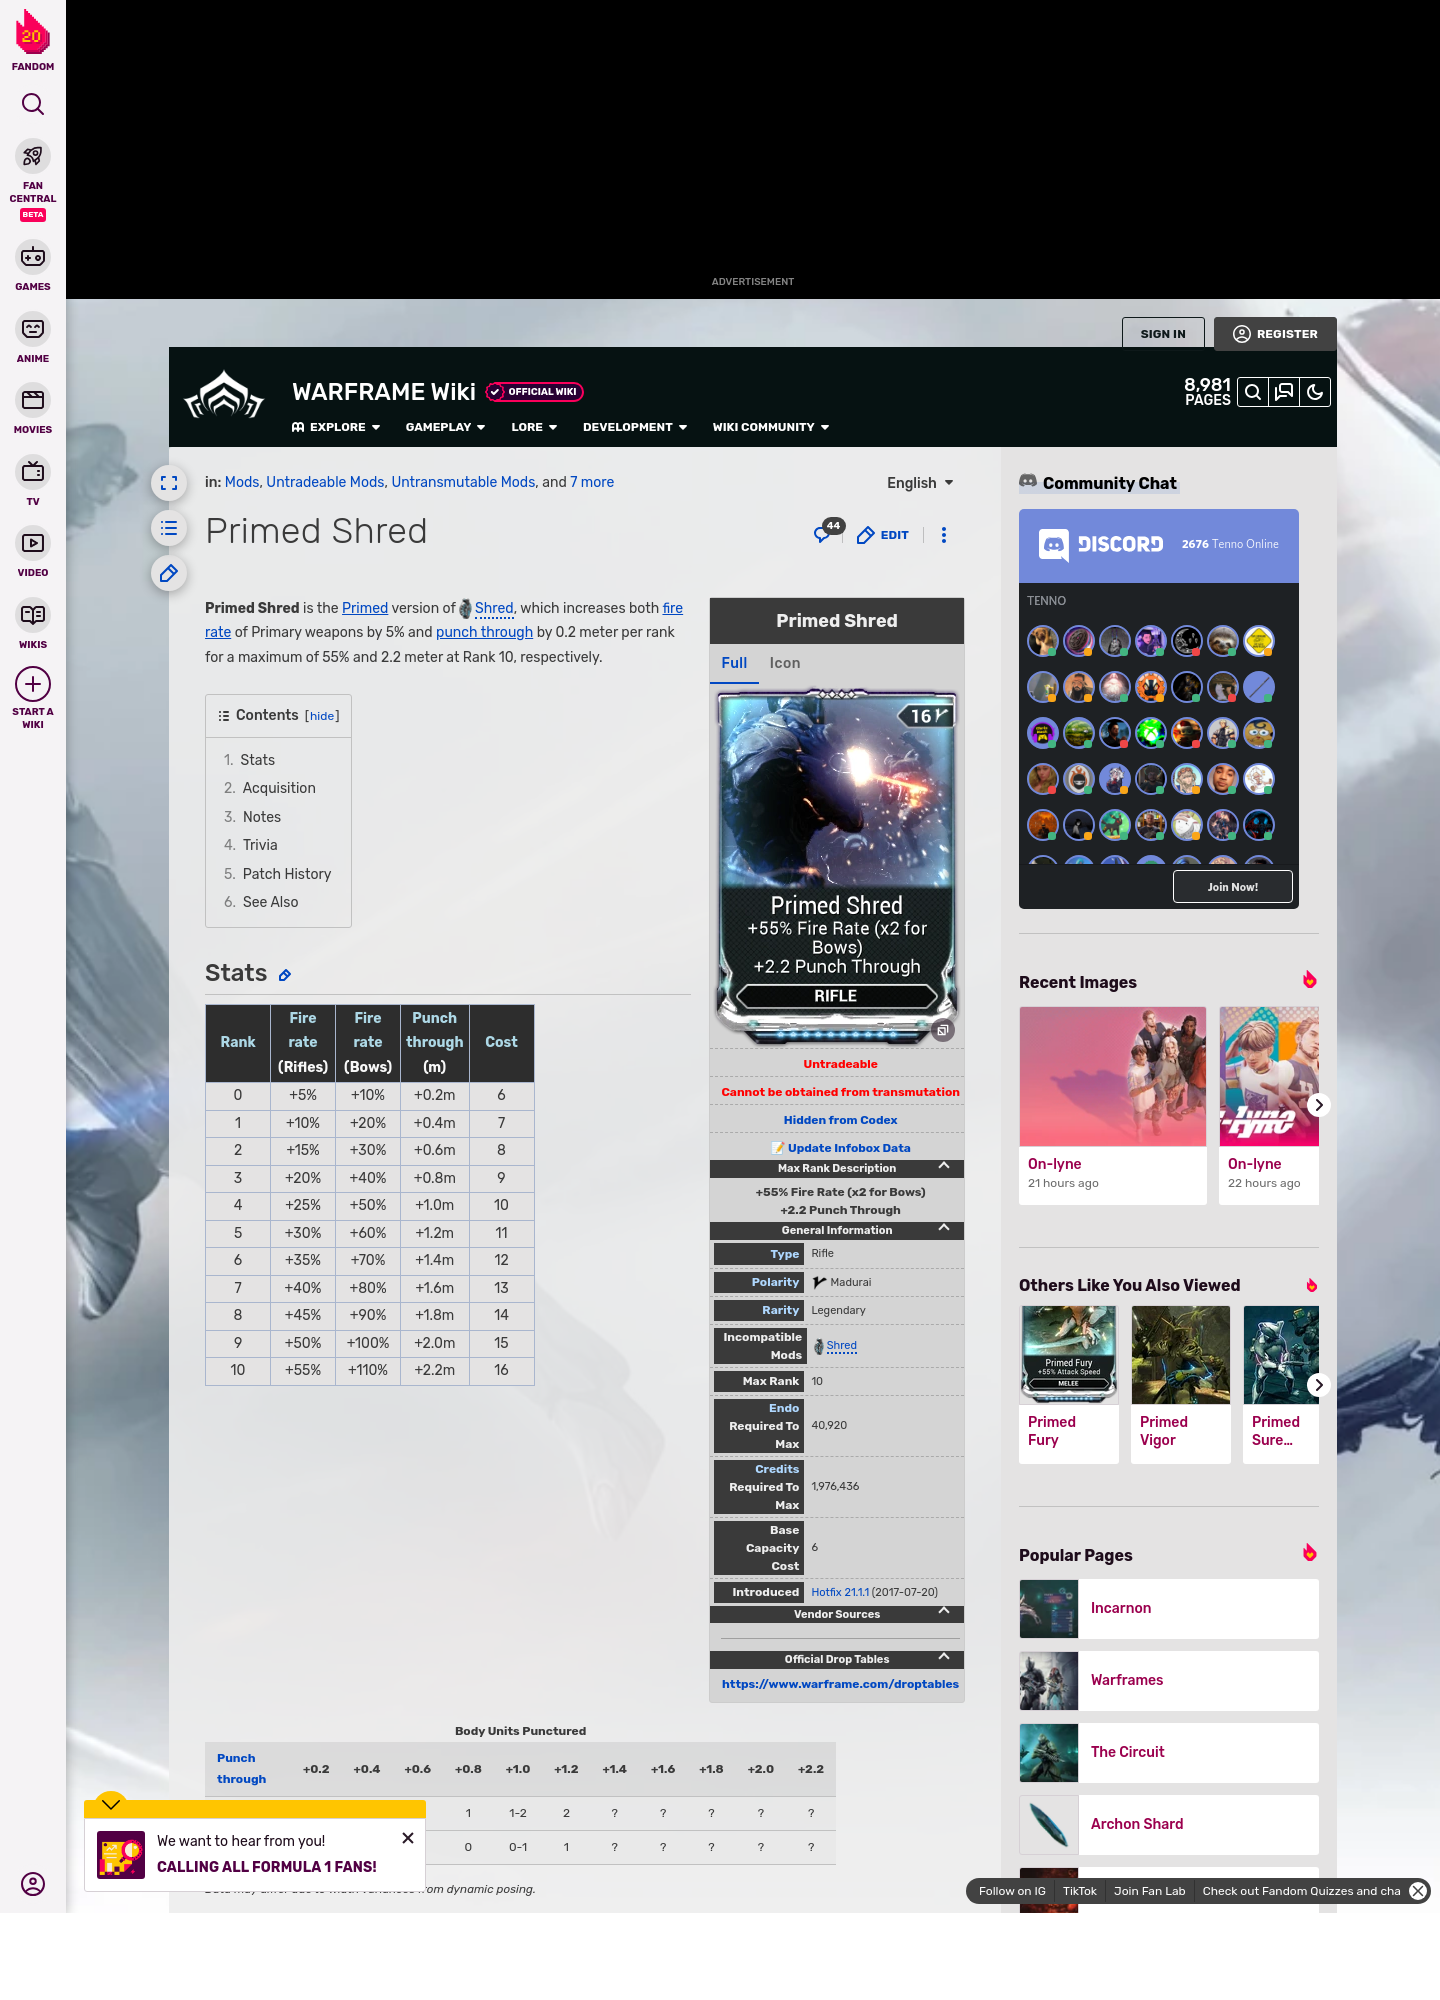
Task: Advance the Others Also Viewed carousel
Action: (1319, 1385)
